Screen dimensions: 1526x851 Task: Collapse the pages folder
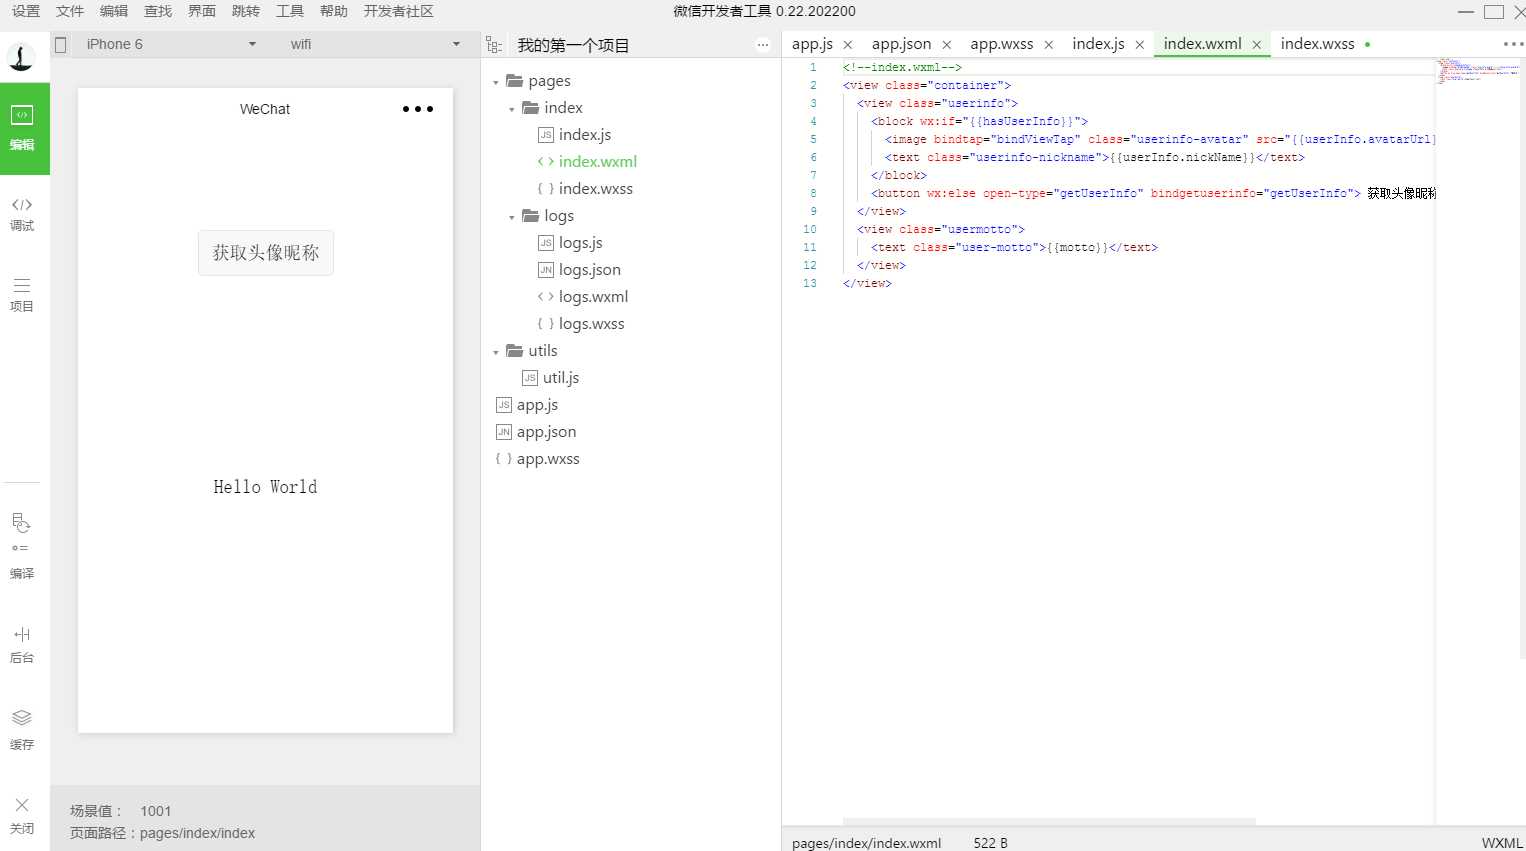click(496, 82)
